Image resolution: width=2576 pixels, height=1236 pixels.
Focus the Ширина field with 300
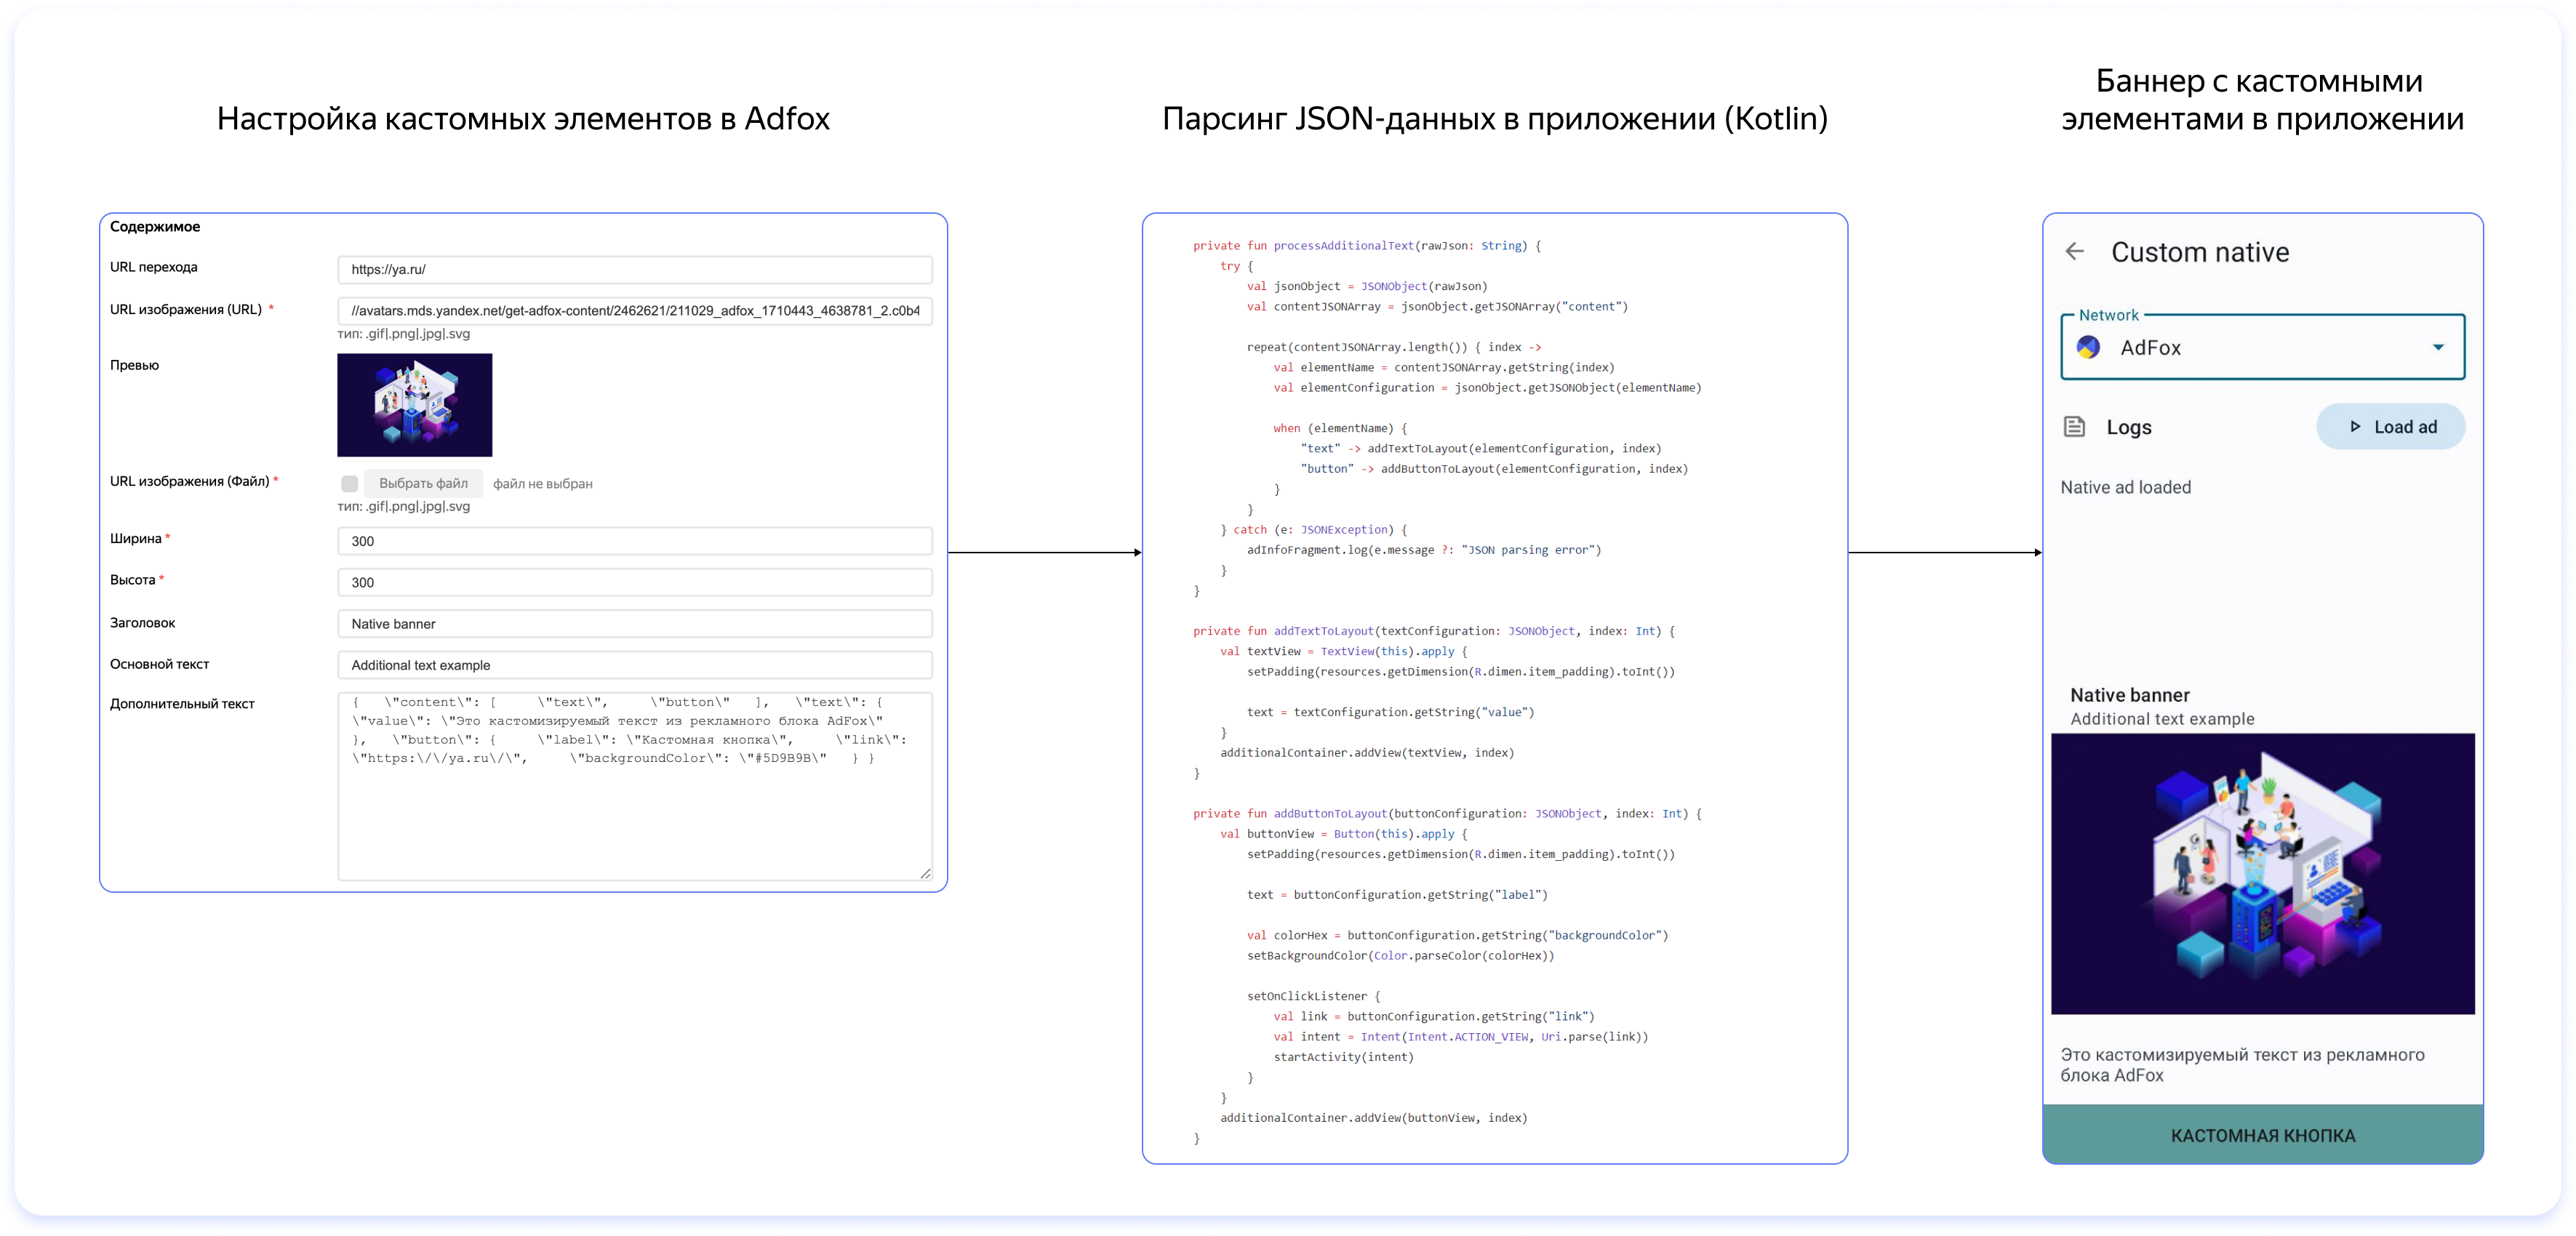point(634,541)
